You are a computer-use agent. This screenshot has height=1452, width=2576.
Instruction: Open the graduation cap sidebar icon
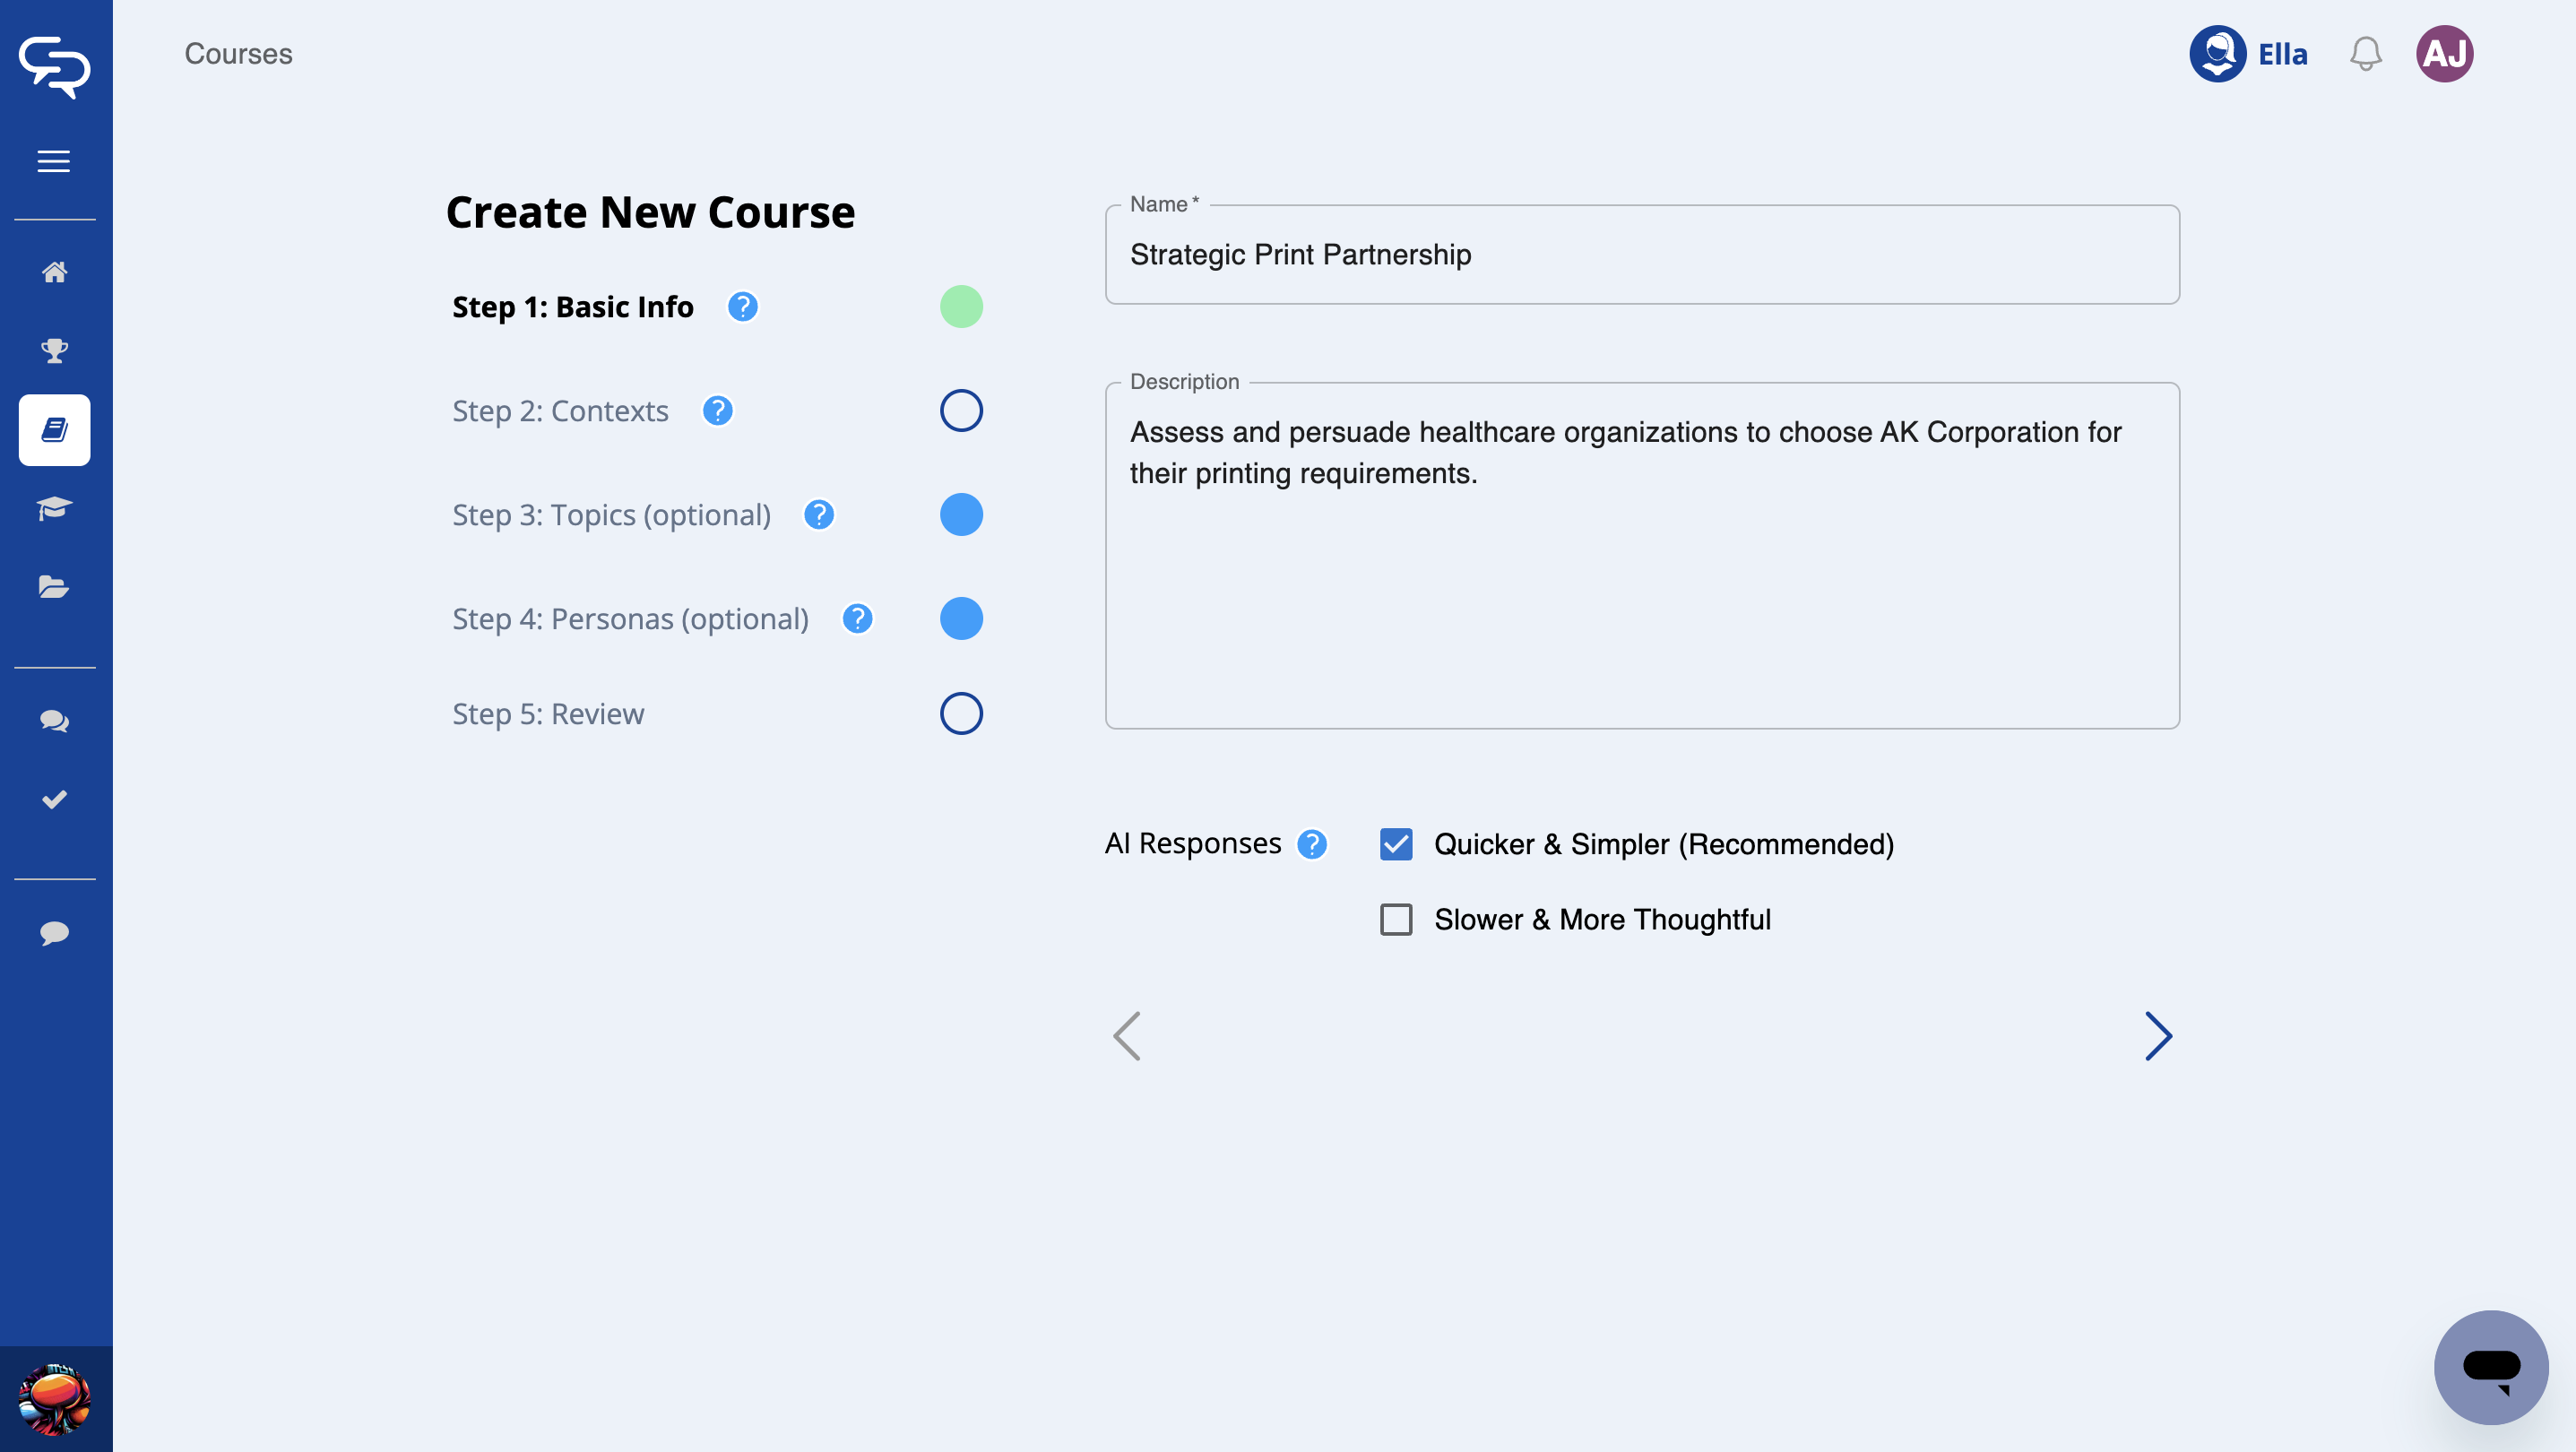point(54,508)
